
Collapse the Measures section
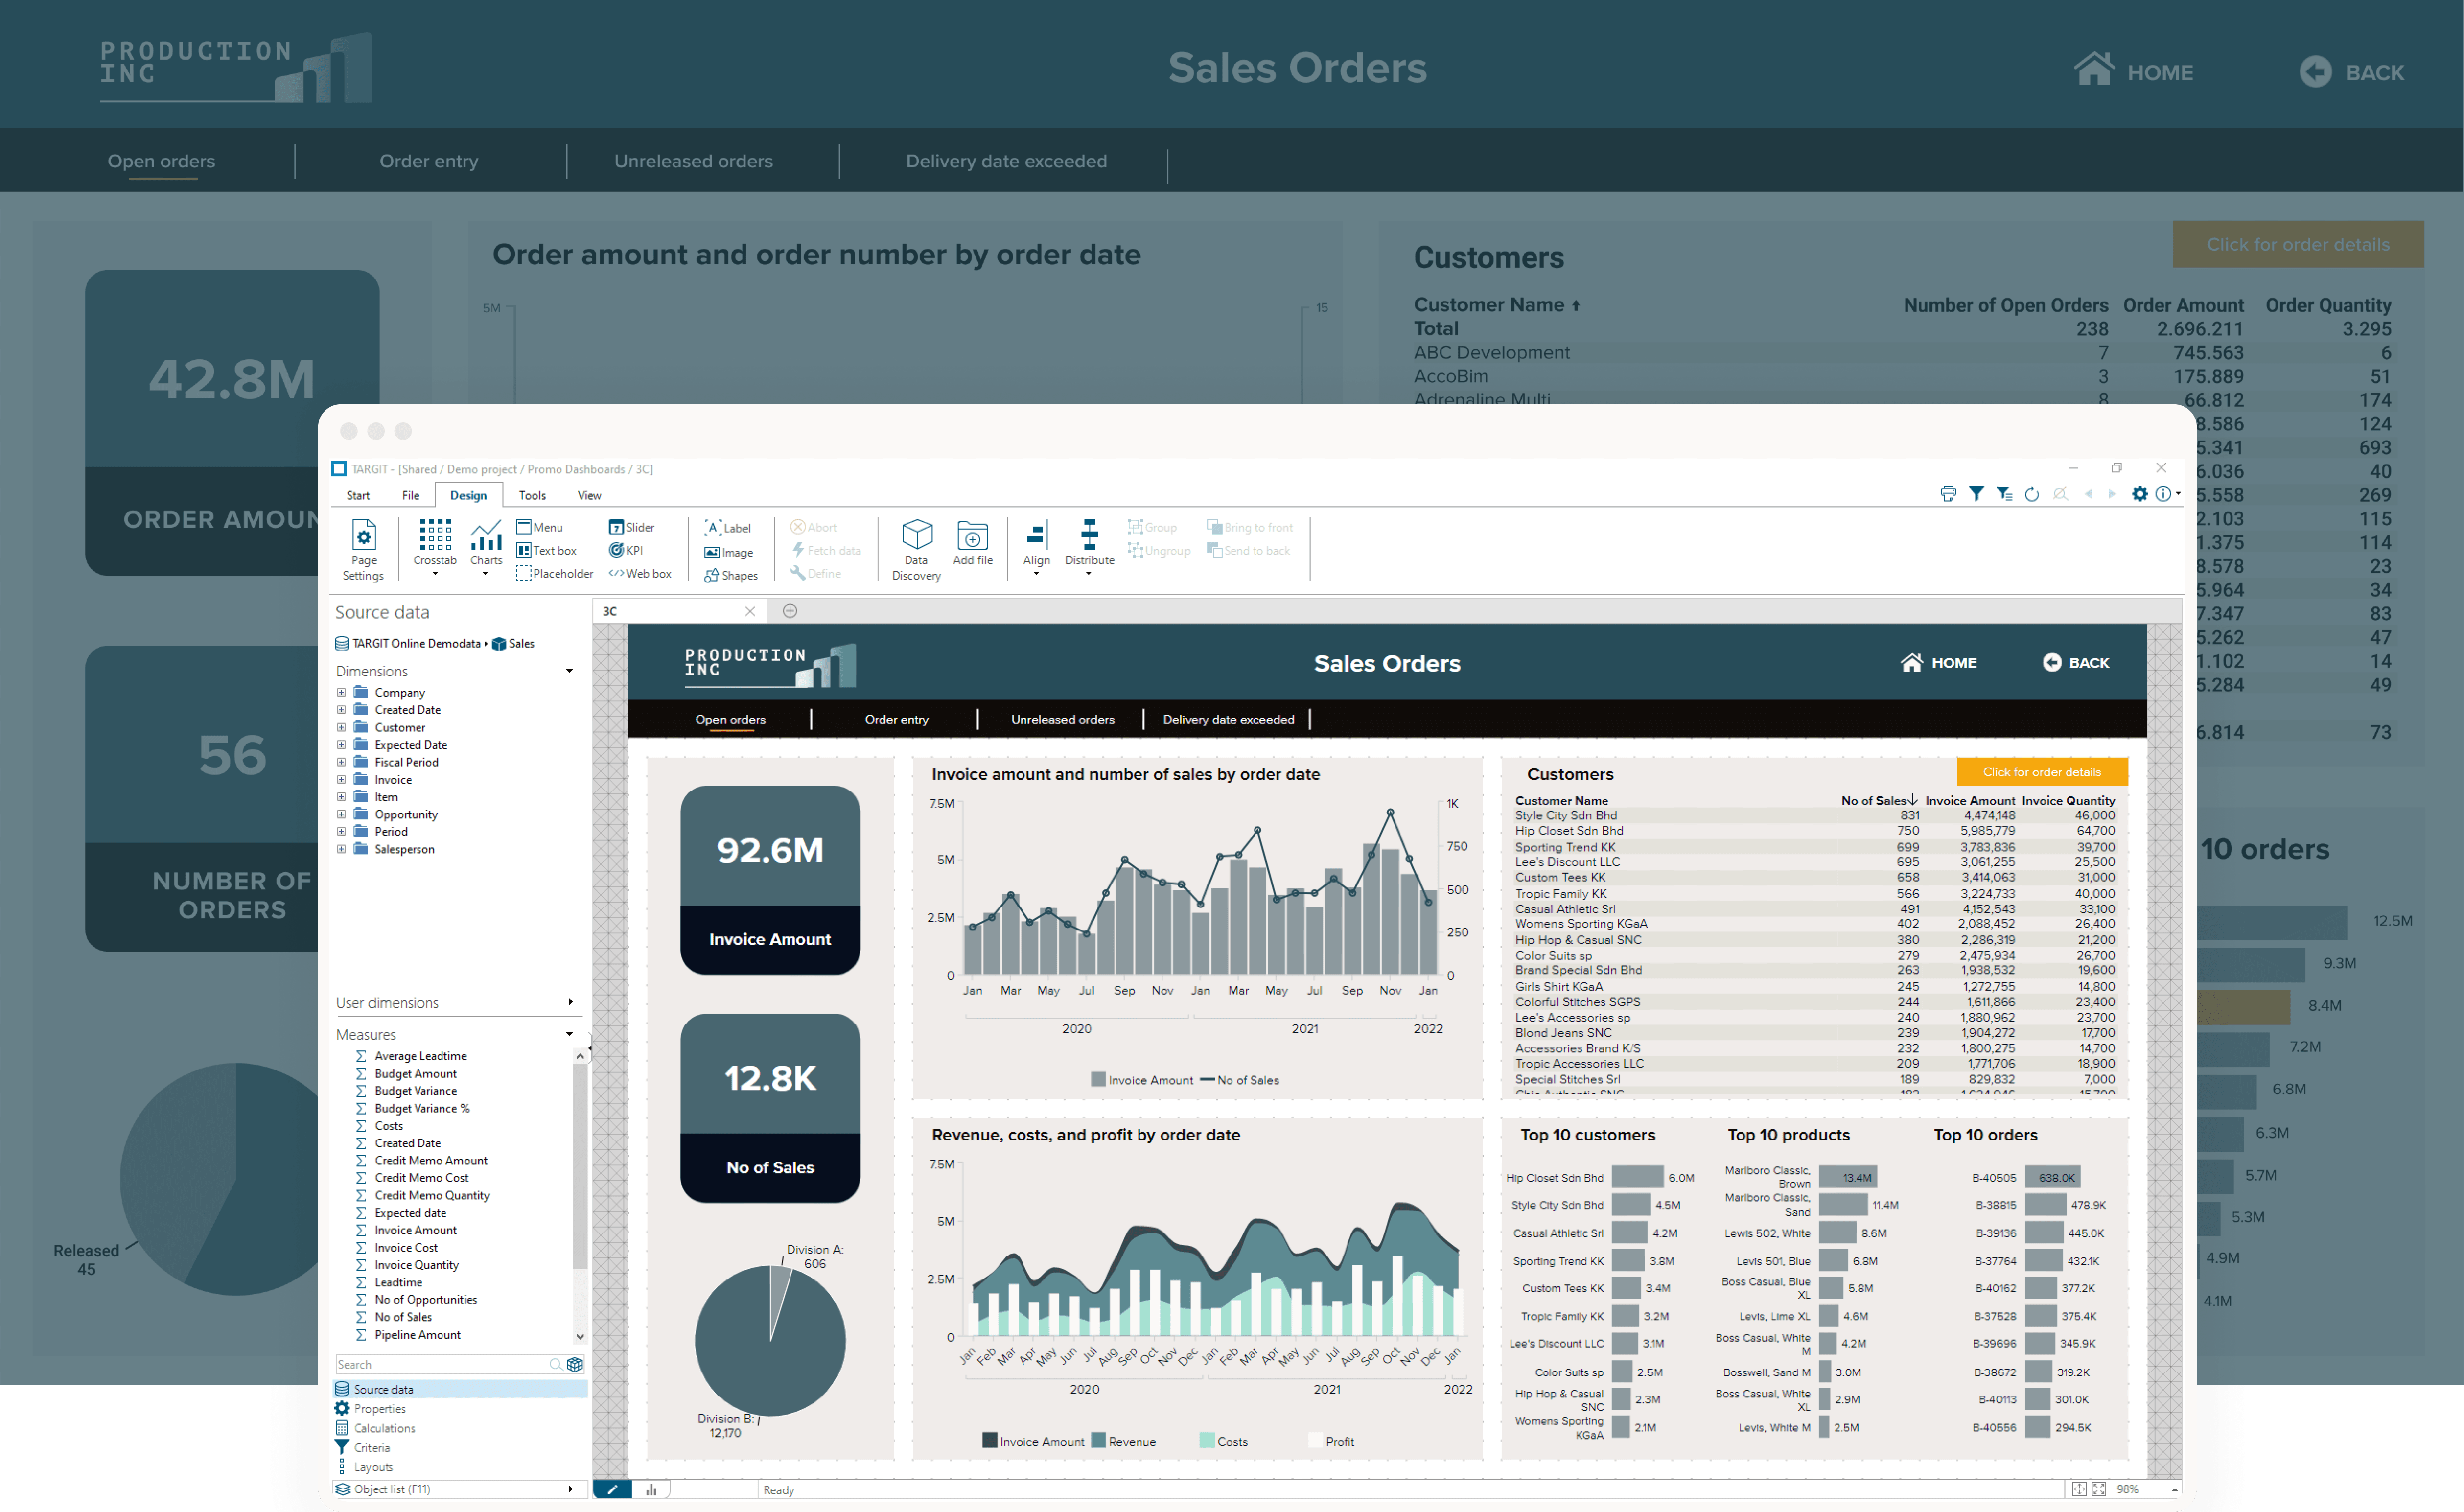pyautogui.click(x=570, y=1034)
